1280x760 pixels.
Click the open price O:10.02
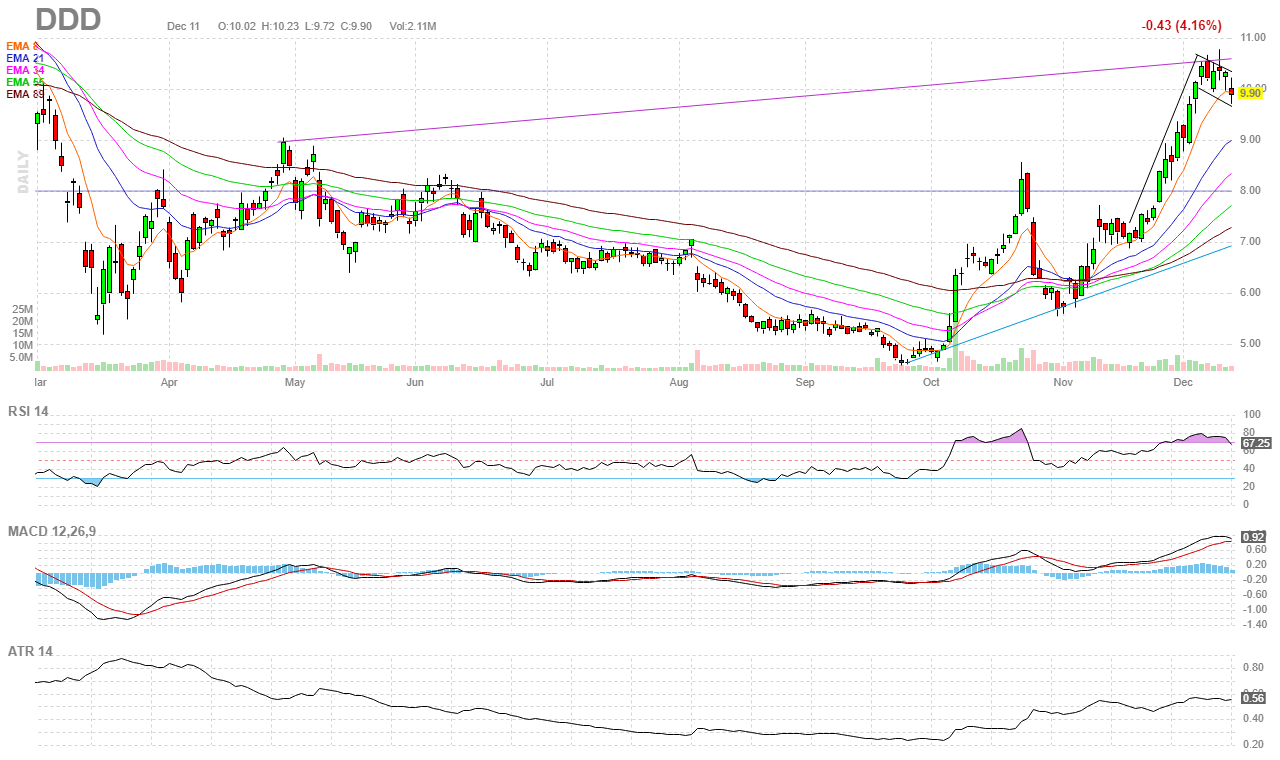tap(237, 26)
